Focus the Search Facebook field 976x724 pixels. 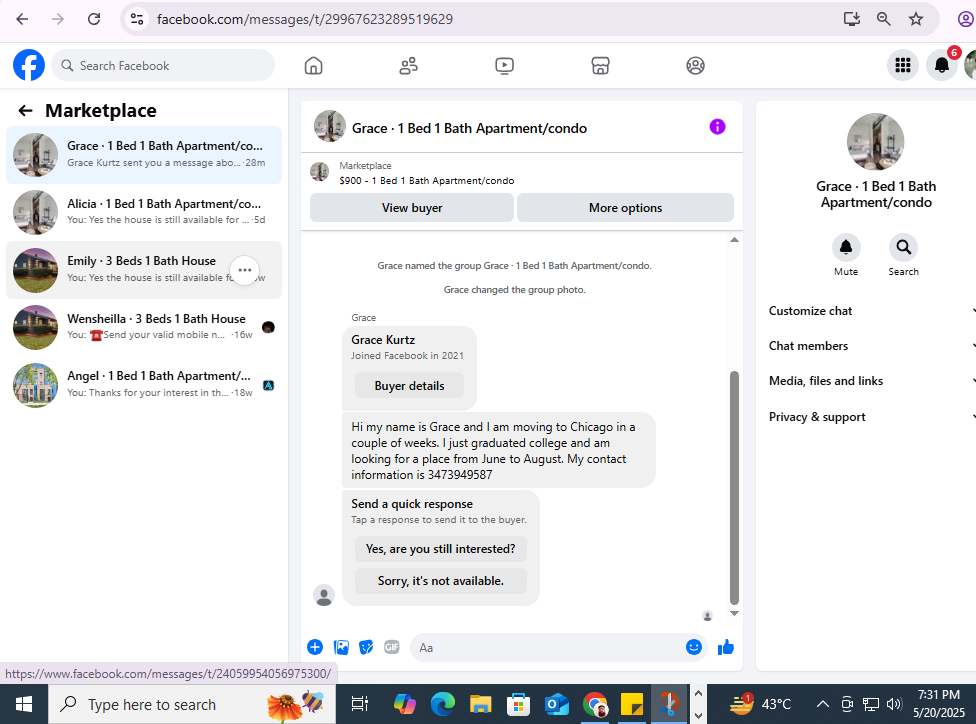click(x=163, y=65)
